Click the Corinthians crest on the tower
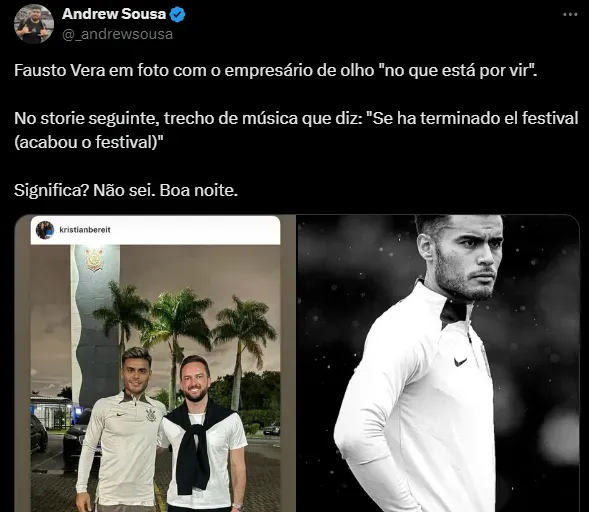Image resolution: width=589 pixels, height=512 pixels. click(94, 260)
